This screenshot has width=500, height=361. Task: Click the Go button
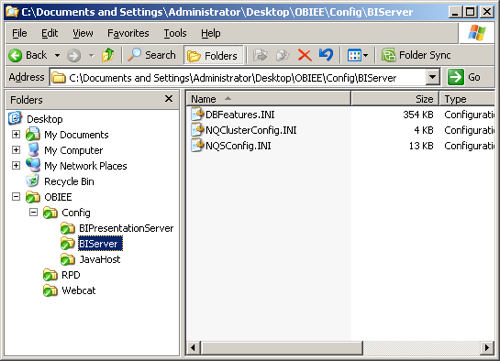pos(464,77)
